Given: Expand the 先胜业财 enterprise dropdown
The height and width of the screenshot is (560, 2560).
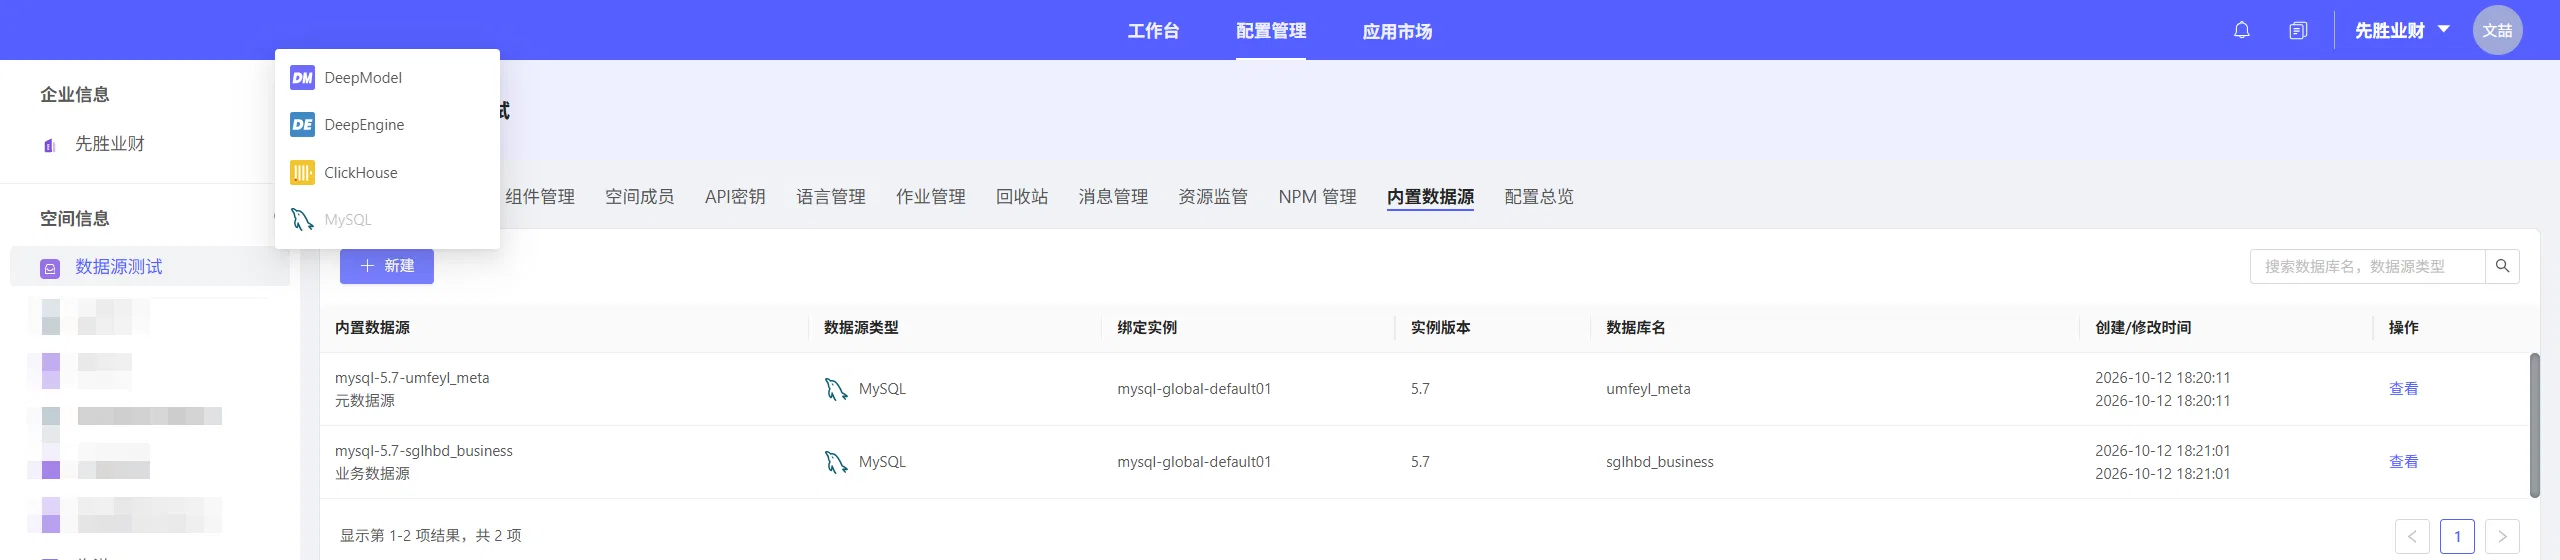Looking at the screenshot, I should point(2402,30).
